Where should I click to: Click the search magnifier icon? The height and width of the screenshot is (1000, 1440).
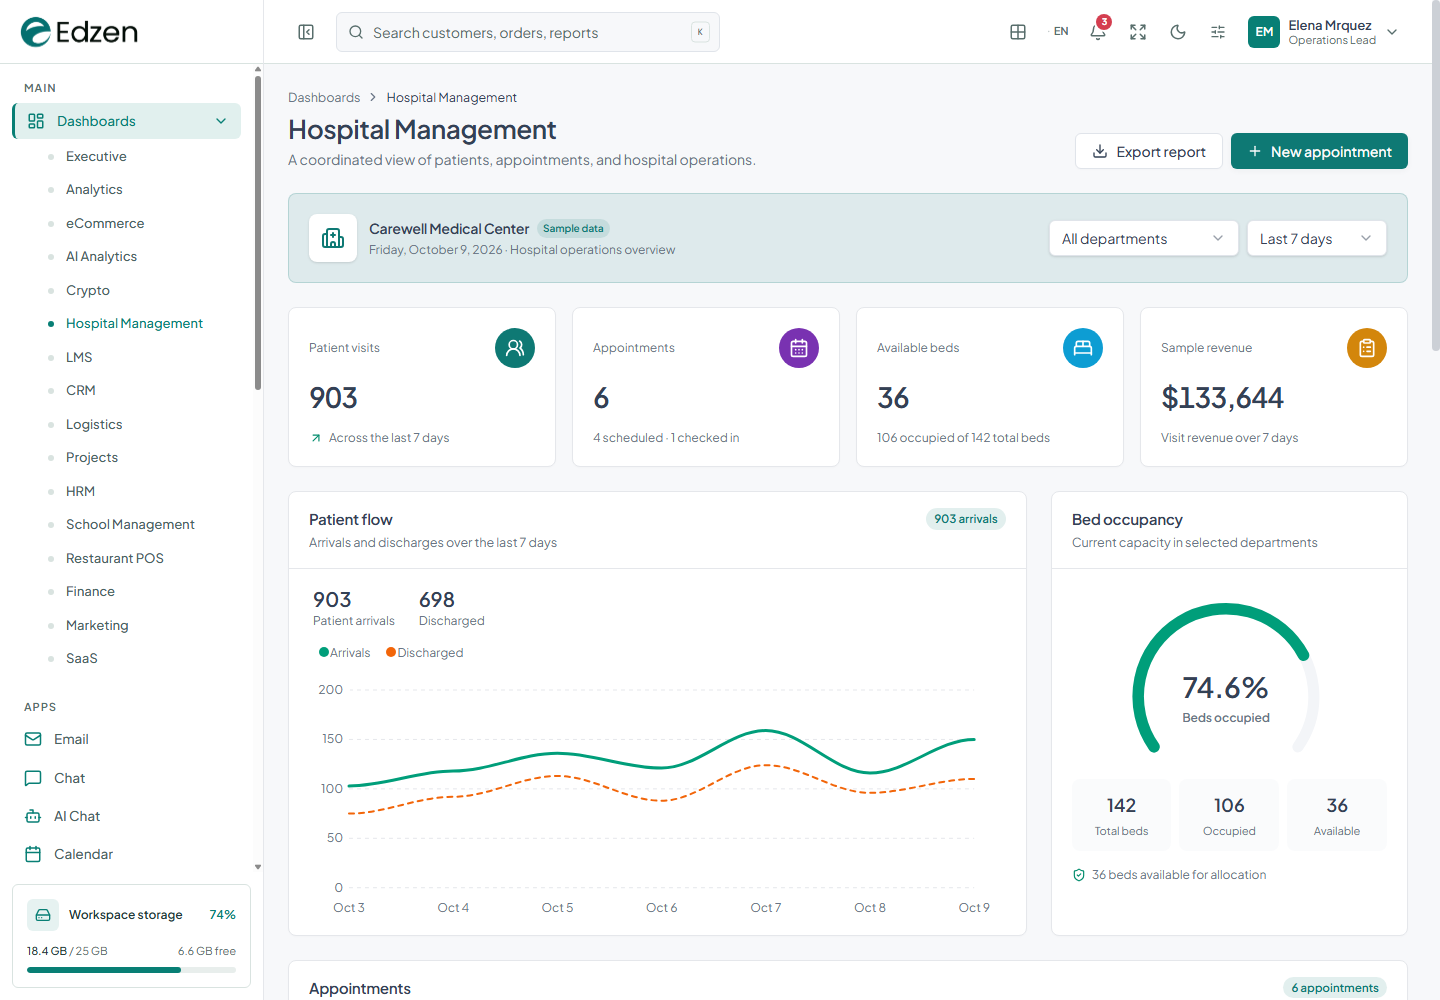[356, 32]
